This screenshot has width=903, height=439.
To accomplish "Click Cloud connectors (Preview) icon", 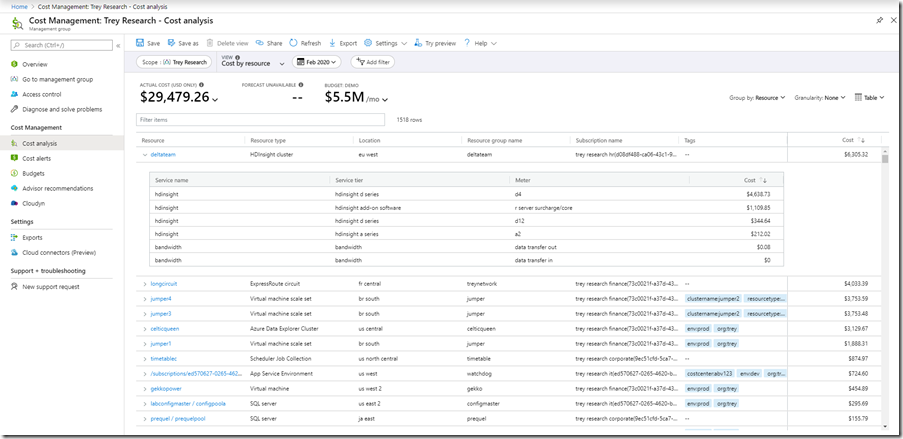I will pyautogui.click(x=14, y=252).
